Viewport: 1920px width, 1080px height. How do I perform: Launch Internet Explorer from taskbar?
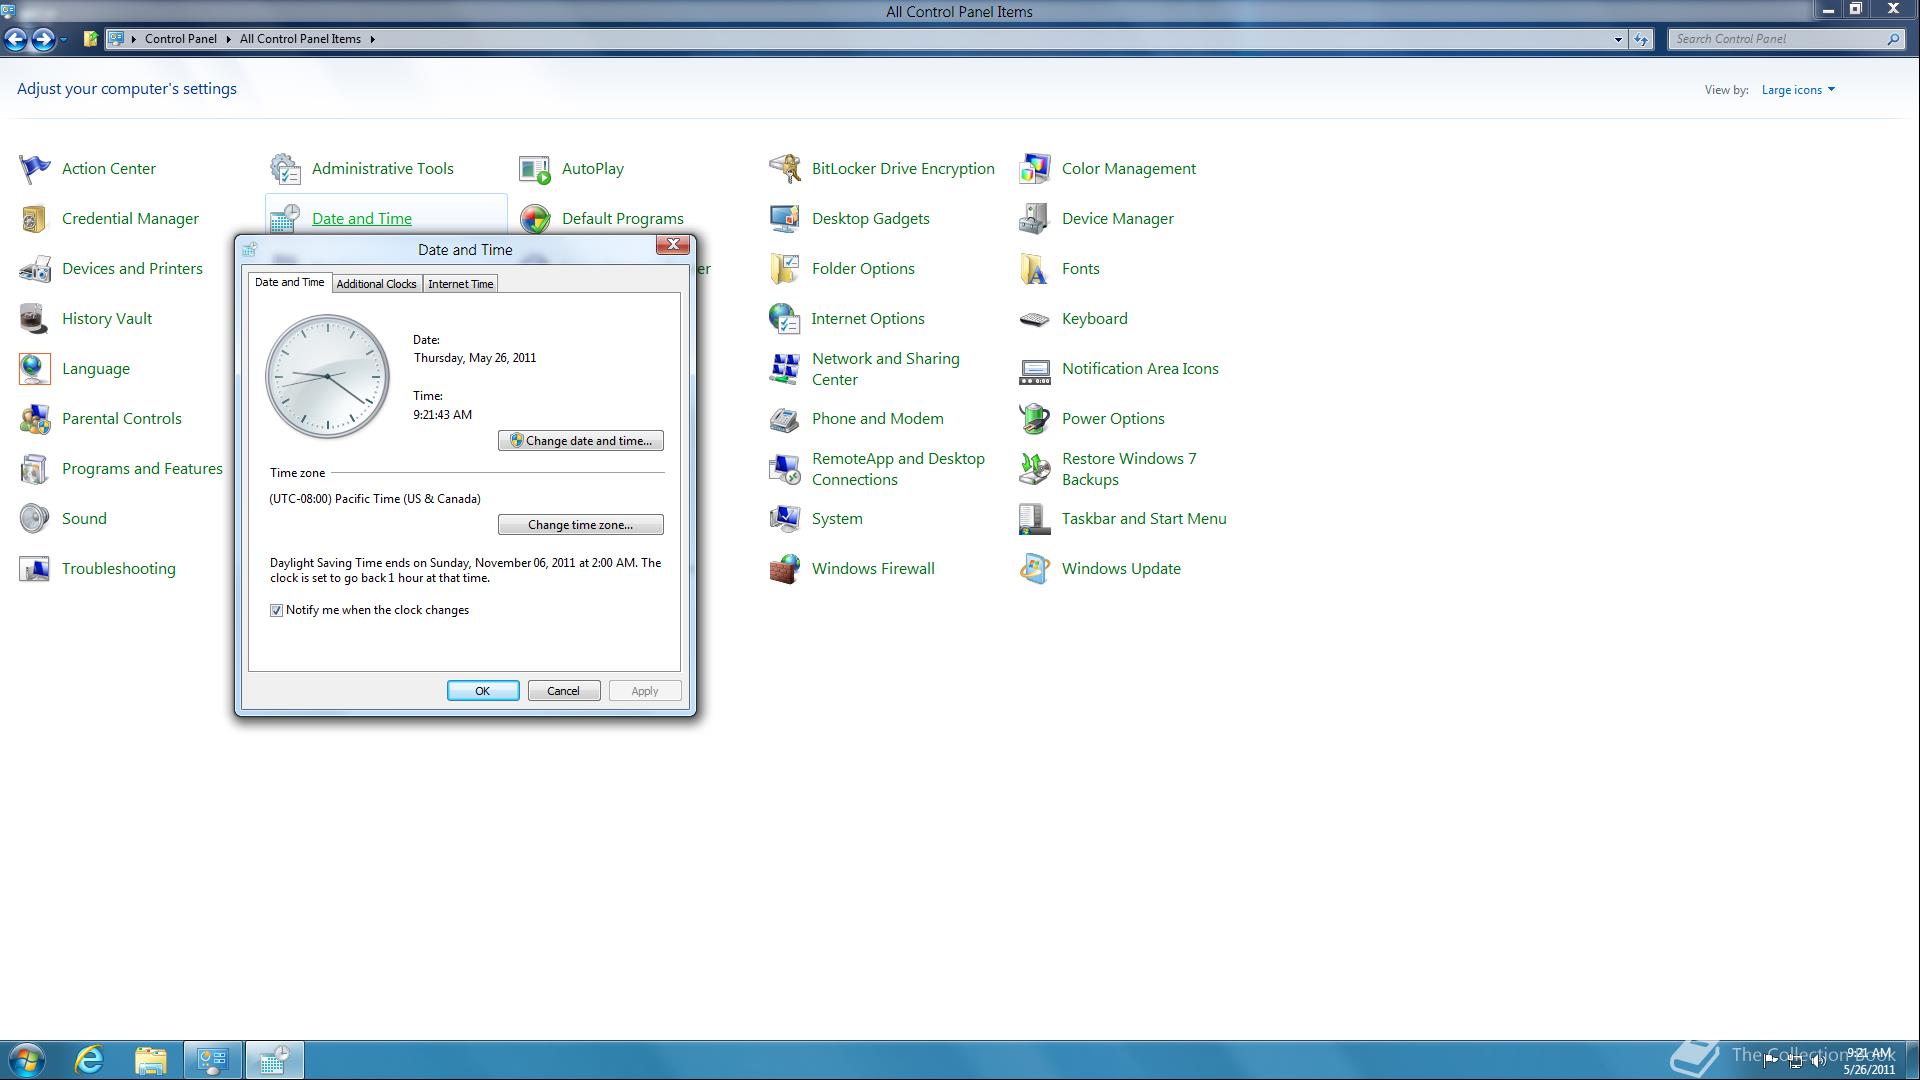pos(90,1060)
